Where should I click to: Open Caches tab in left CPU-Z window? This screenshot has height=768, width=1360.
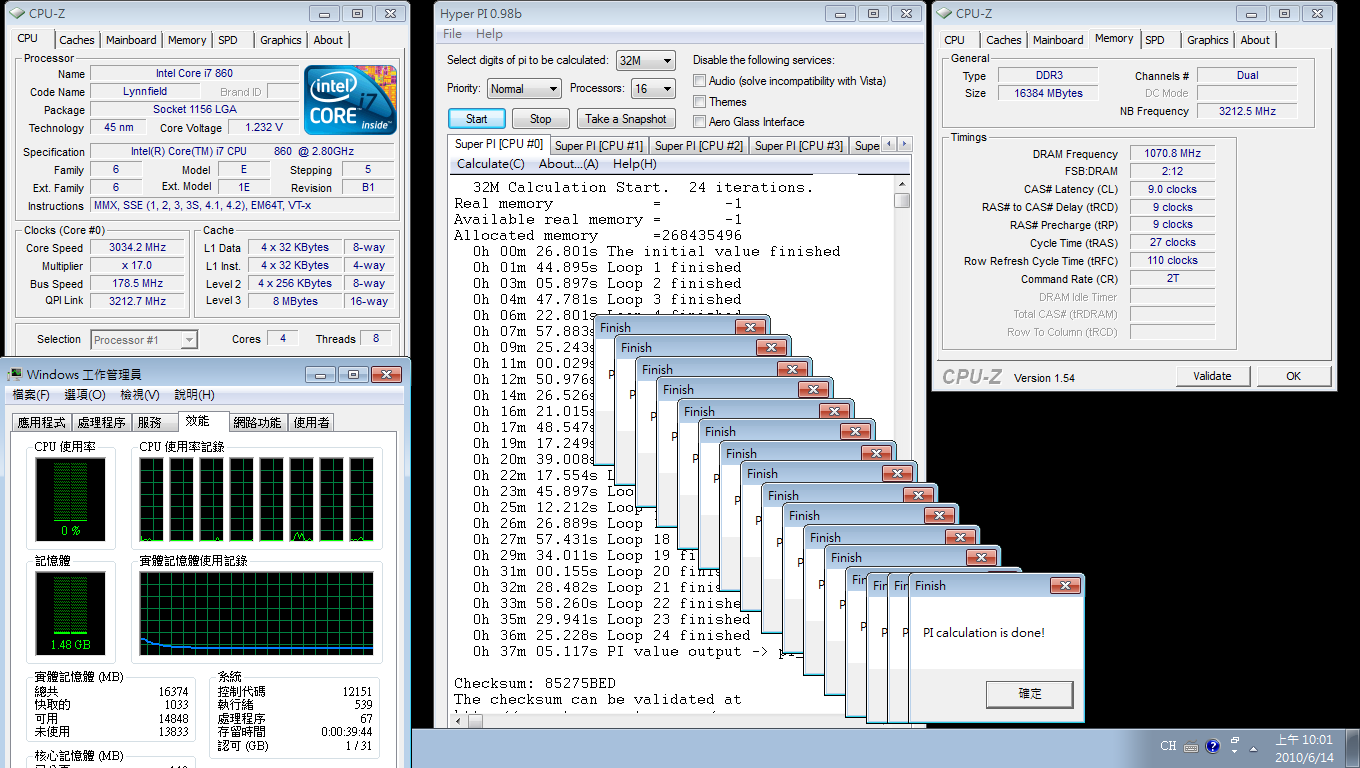click(x=77, y=40)
